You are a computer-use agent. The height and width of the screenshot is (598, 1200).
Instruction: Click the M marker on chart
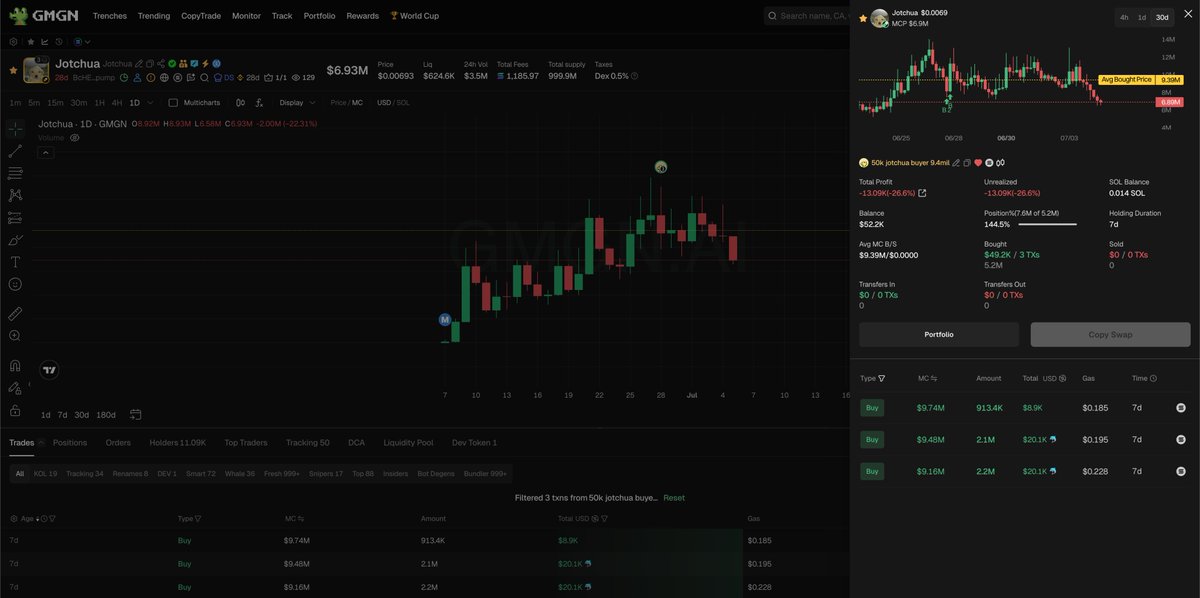pos(445,319)
